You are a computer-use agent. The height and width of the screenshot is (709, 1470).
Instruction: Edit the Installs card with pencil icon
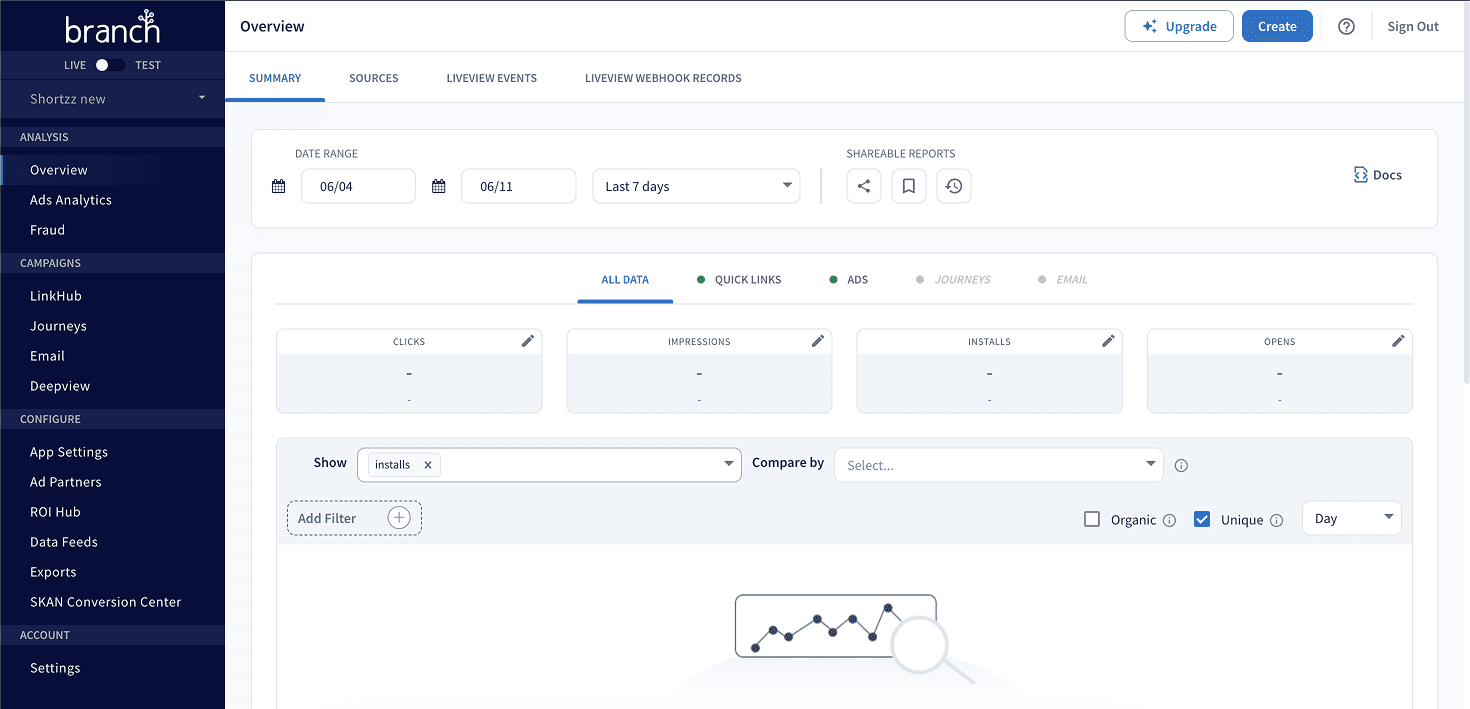click(x=1108, y=341)
